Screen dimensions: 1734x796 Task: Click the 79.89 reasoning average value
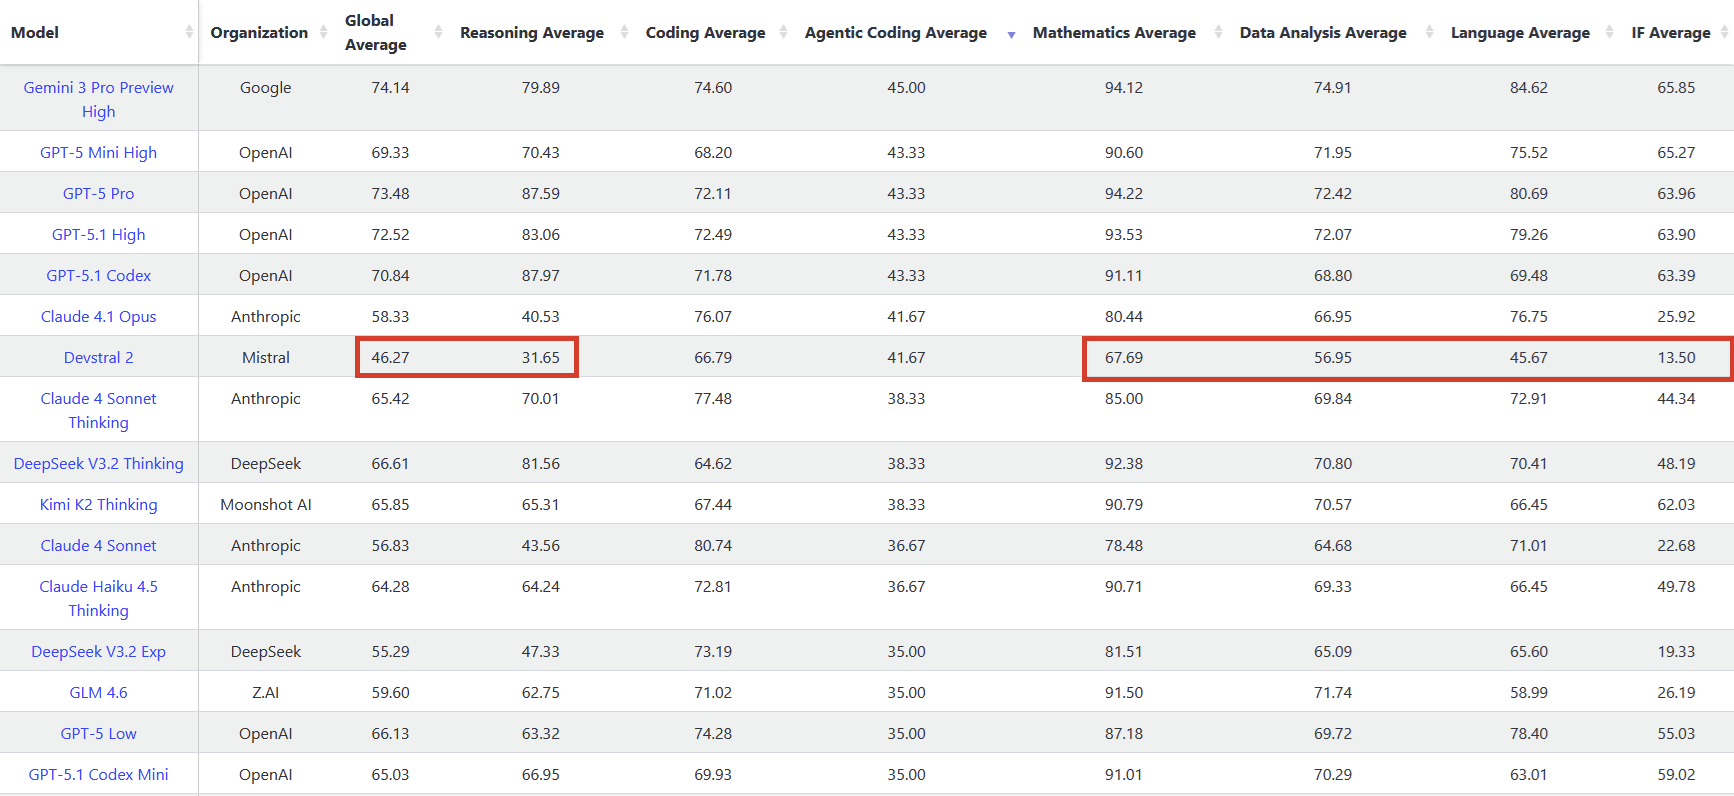click(541, 87)
